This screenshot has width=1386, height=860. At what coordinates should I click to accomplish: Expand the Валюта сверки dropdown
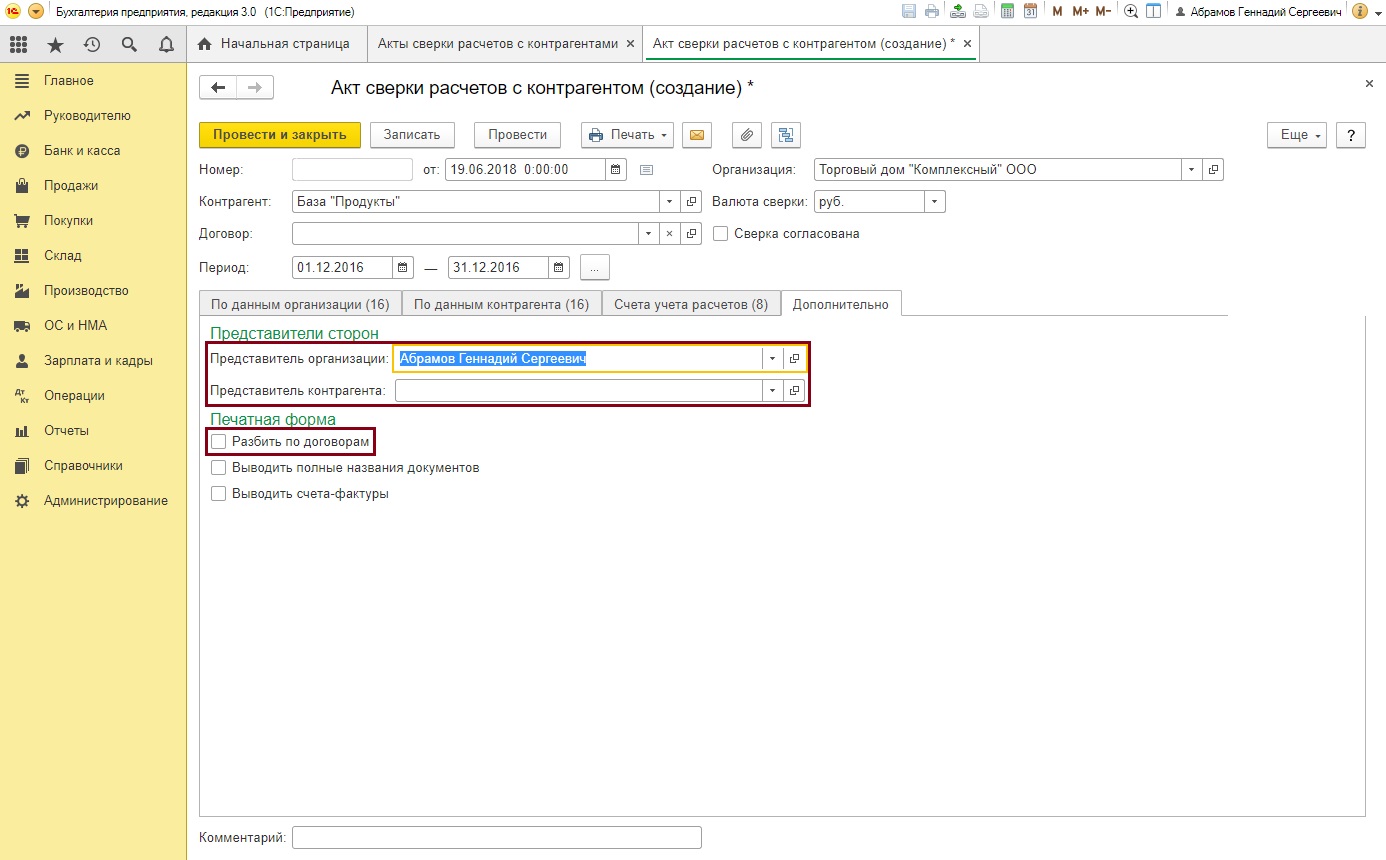pyautogui.click(x=935, y=202)
